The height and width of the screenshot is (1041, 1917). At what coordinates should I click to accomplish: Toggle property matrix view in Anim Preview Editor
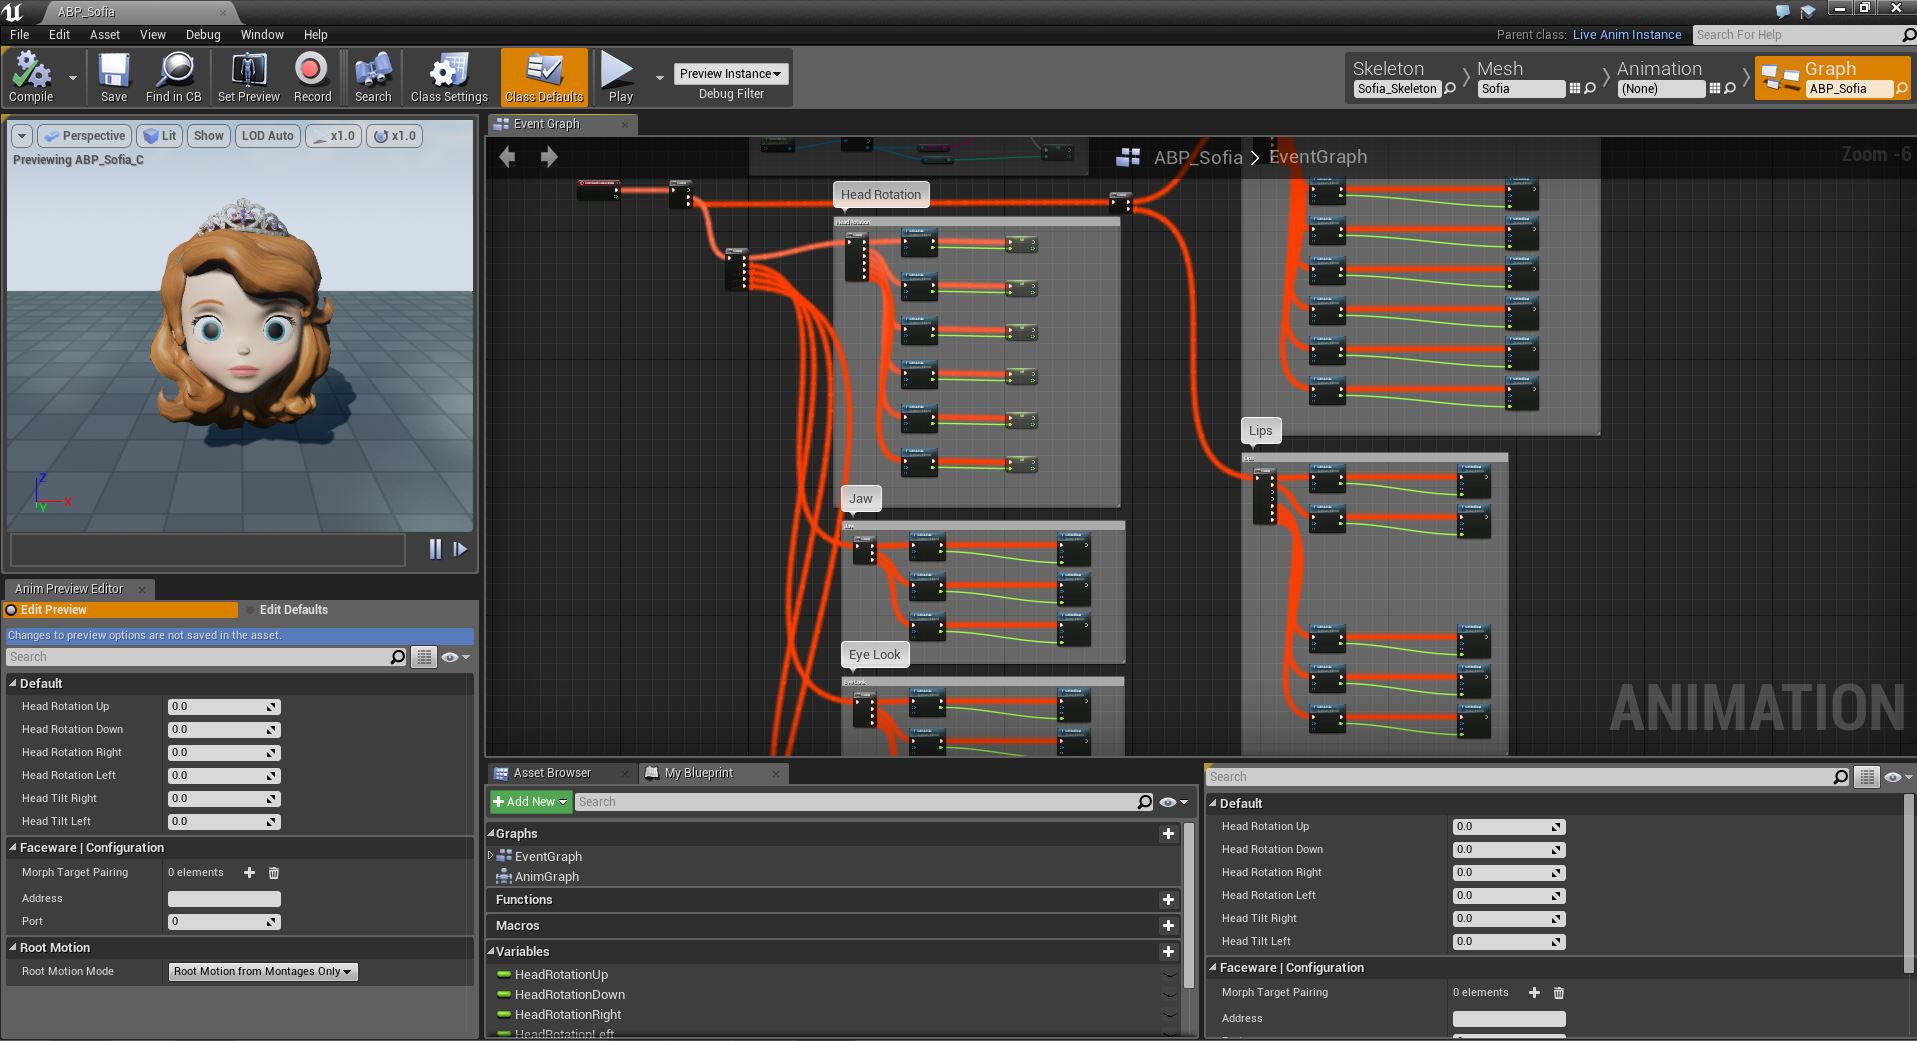425,657
